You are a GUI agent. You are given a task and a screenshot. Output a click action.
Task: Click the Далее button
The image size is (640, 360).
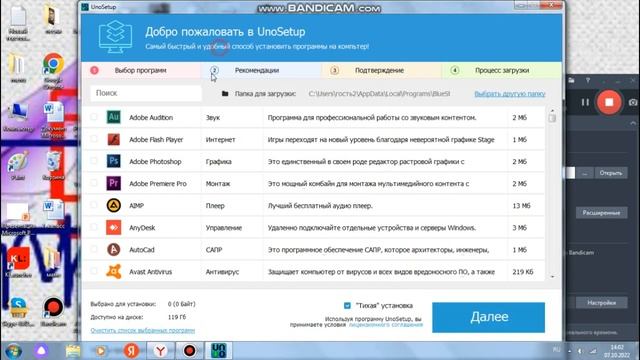489,317
